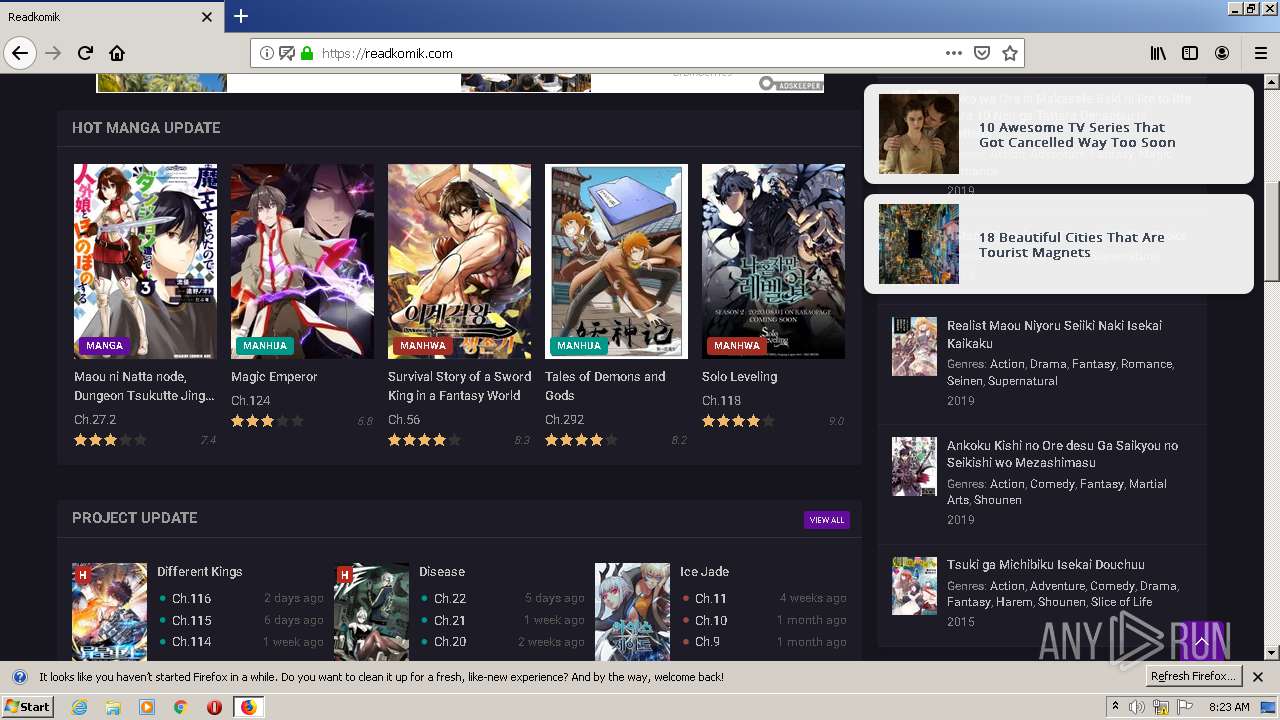Open the Solo Leveling title link

pos(739,377)
